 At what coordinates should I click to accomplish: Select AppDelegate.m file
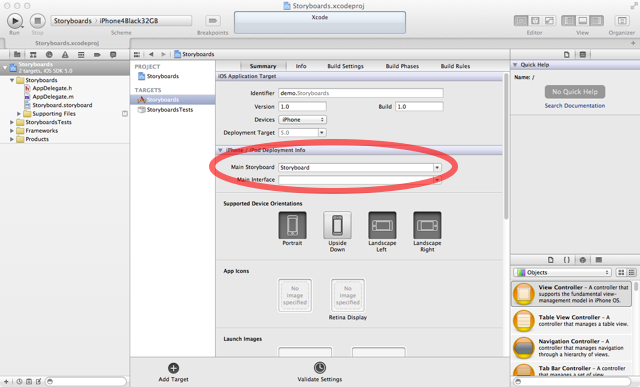point(53,97)
